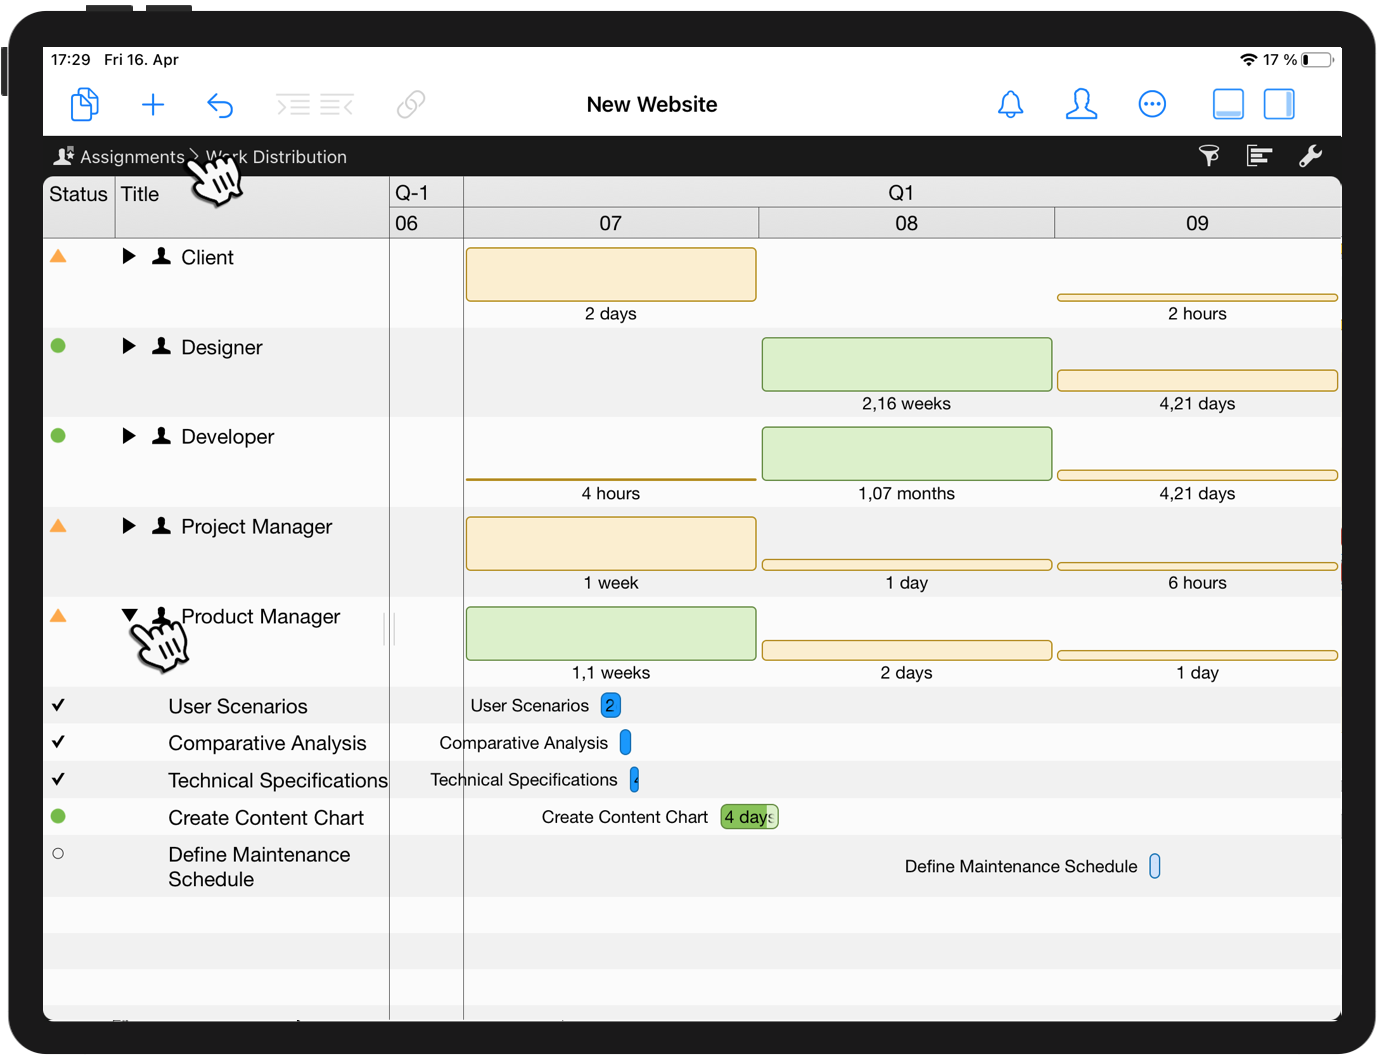Open the more options ellipsis icon
1377x1058 pixels.
tap(1152, 104)
